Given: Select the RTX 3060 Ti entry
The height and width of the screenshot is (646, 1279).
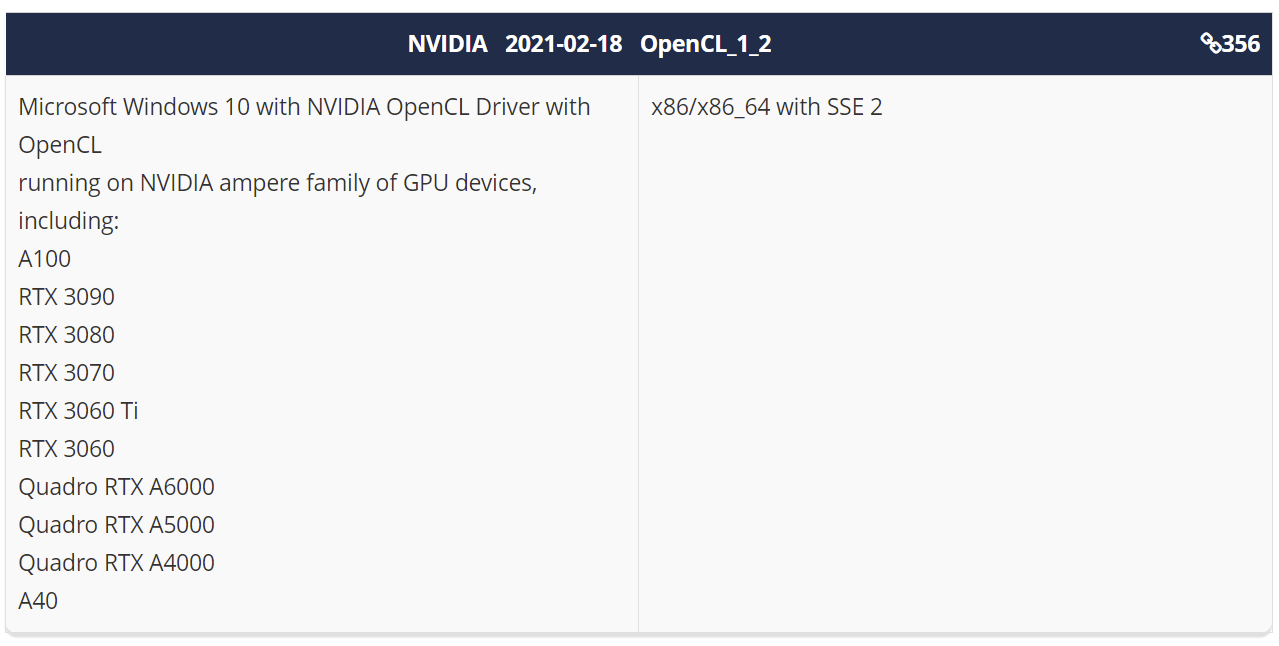Looking at the screenshot, I should 78,411.
